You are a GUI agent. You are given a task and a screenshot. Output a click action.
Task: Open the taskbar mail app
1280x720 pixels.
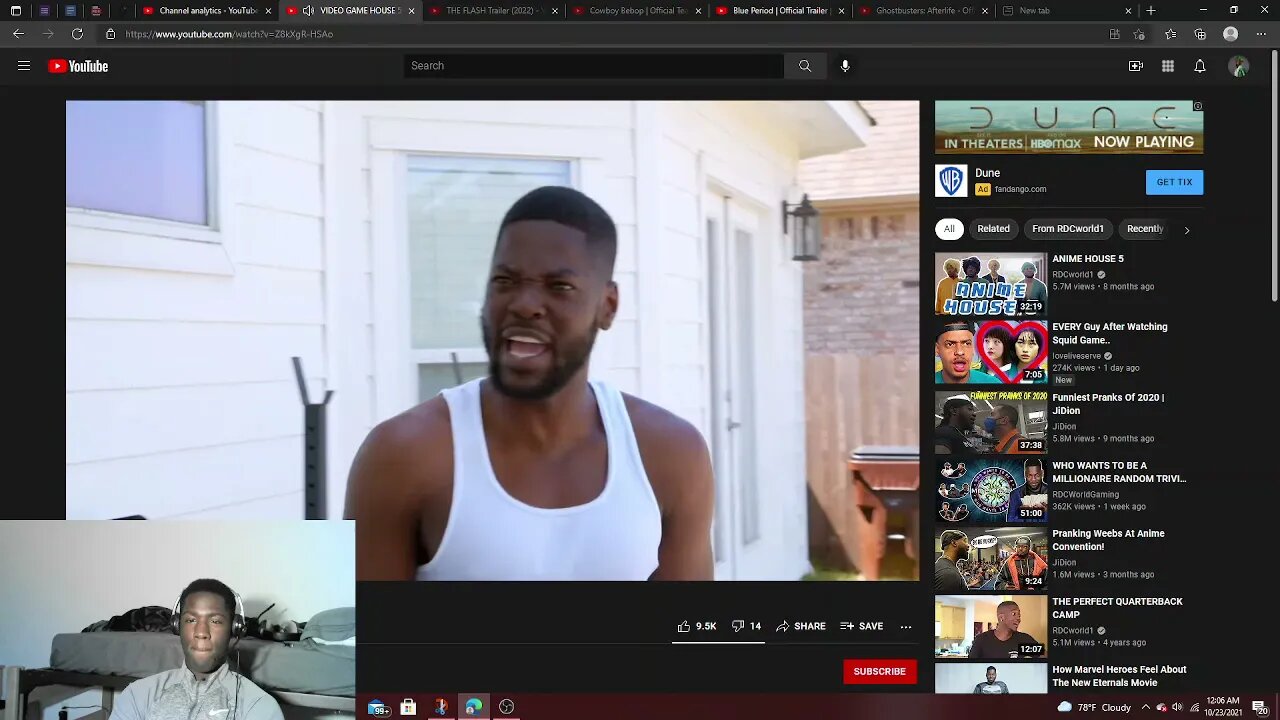pos(378,707)
